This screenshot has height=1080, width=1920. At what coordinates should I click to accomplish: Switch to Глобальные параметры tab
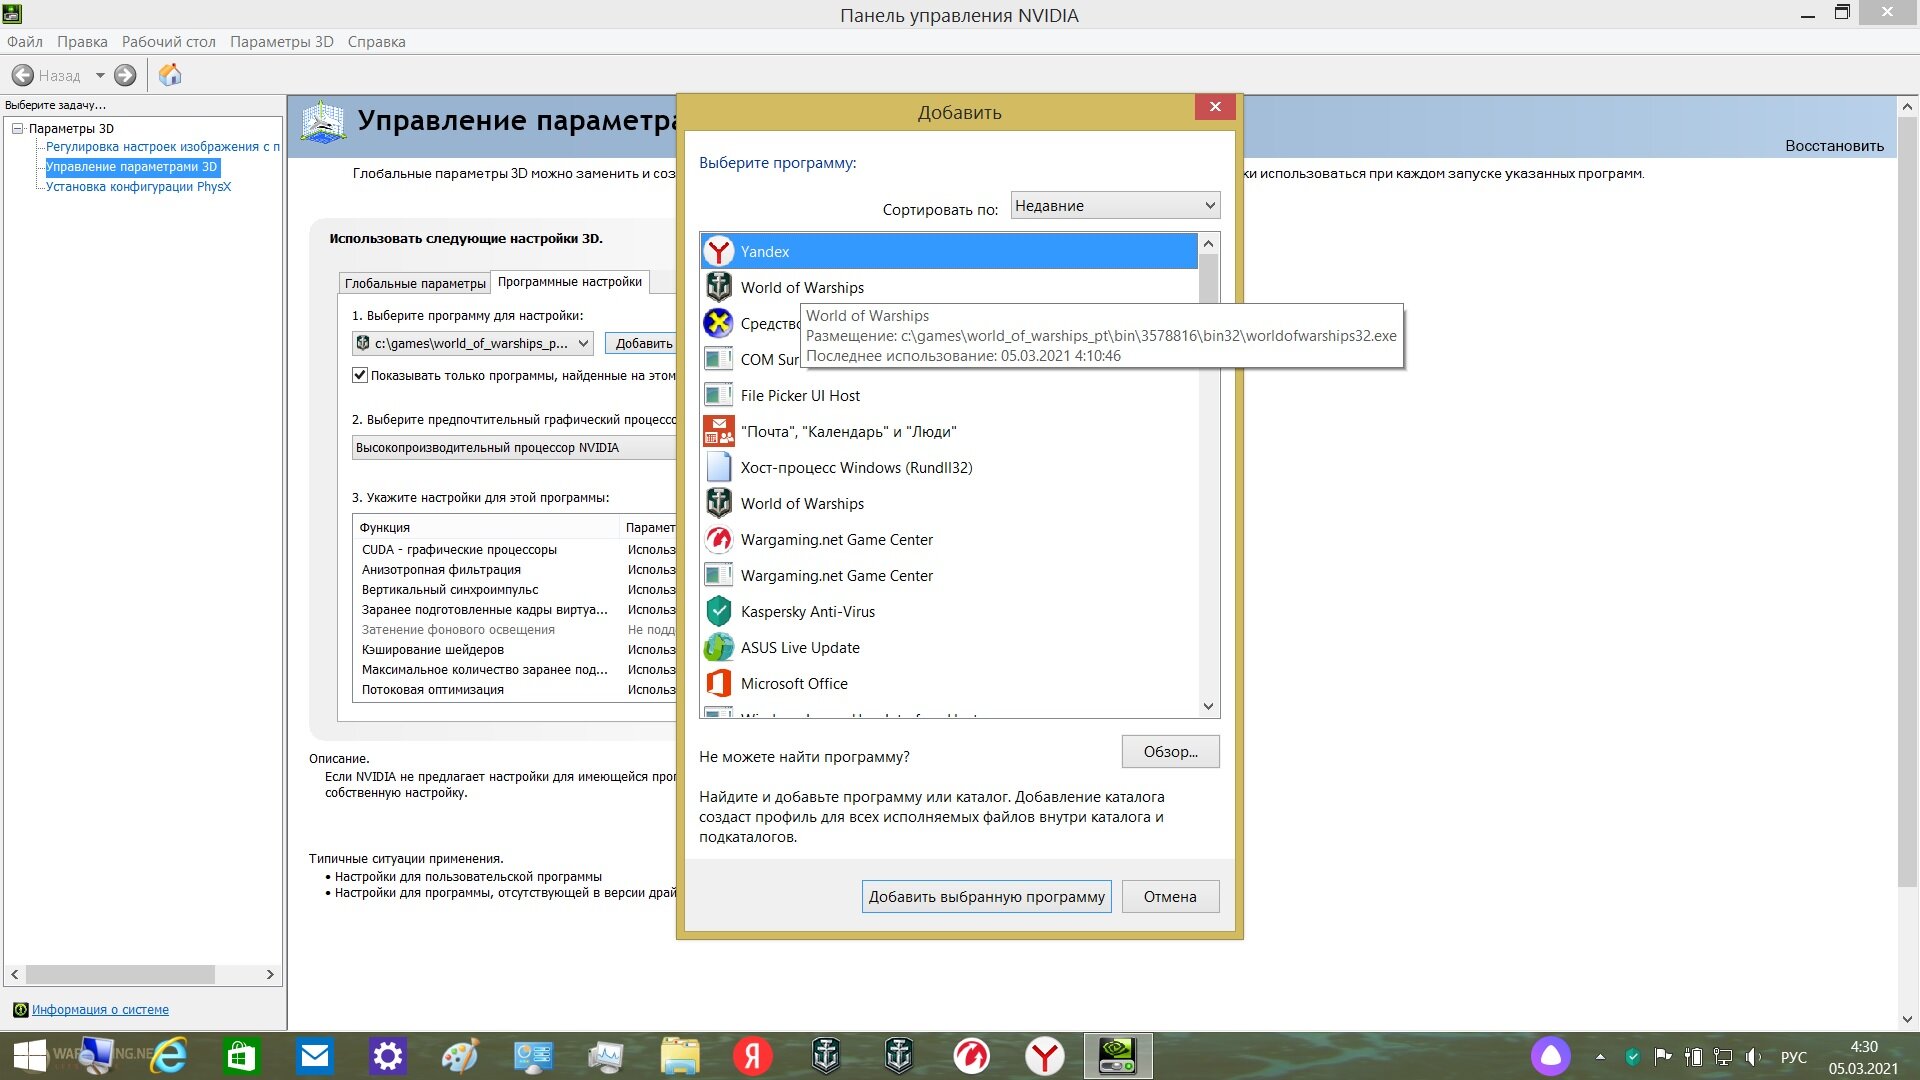pos(415,283)
